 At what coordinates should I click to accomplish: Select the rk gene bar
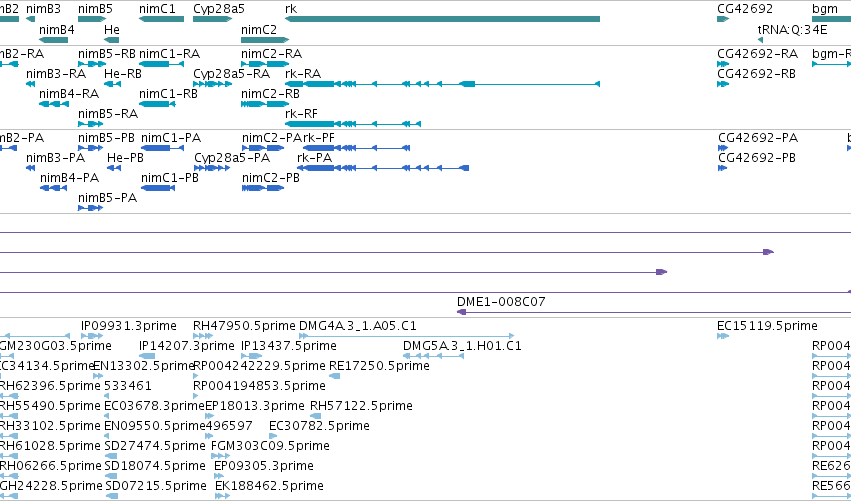[442, 19]
